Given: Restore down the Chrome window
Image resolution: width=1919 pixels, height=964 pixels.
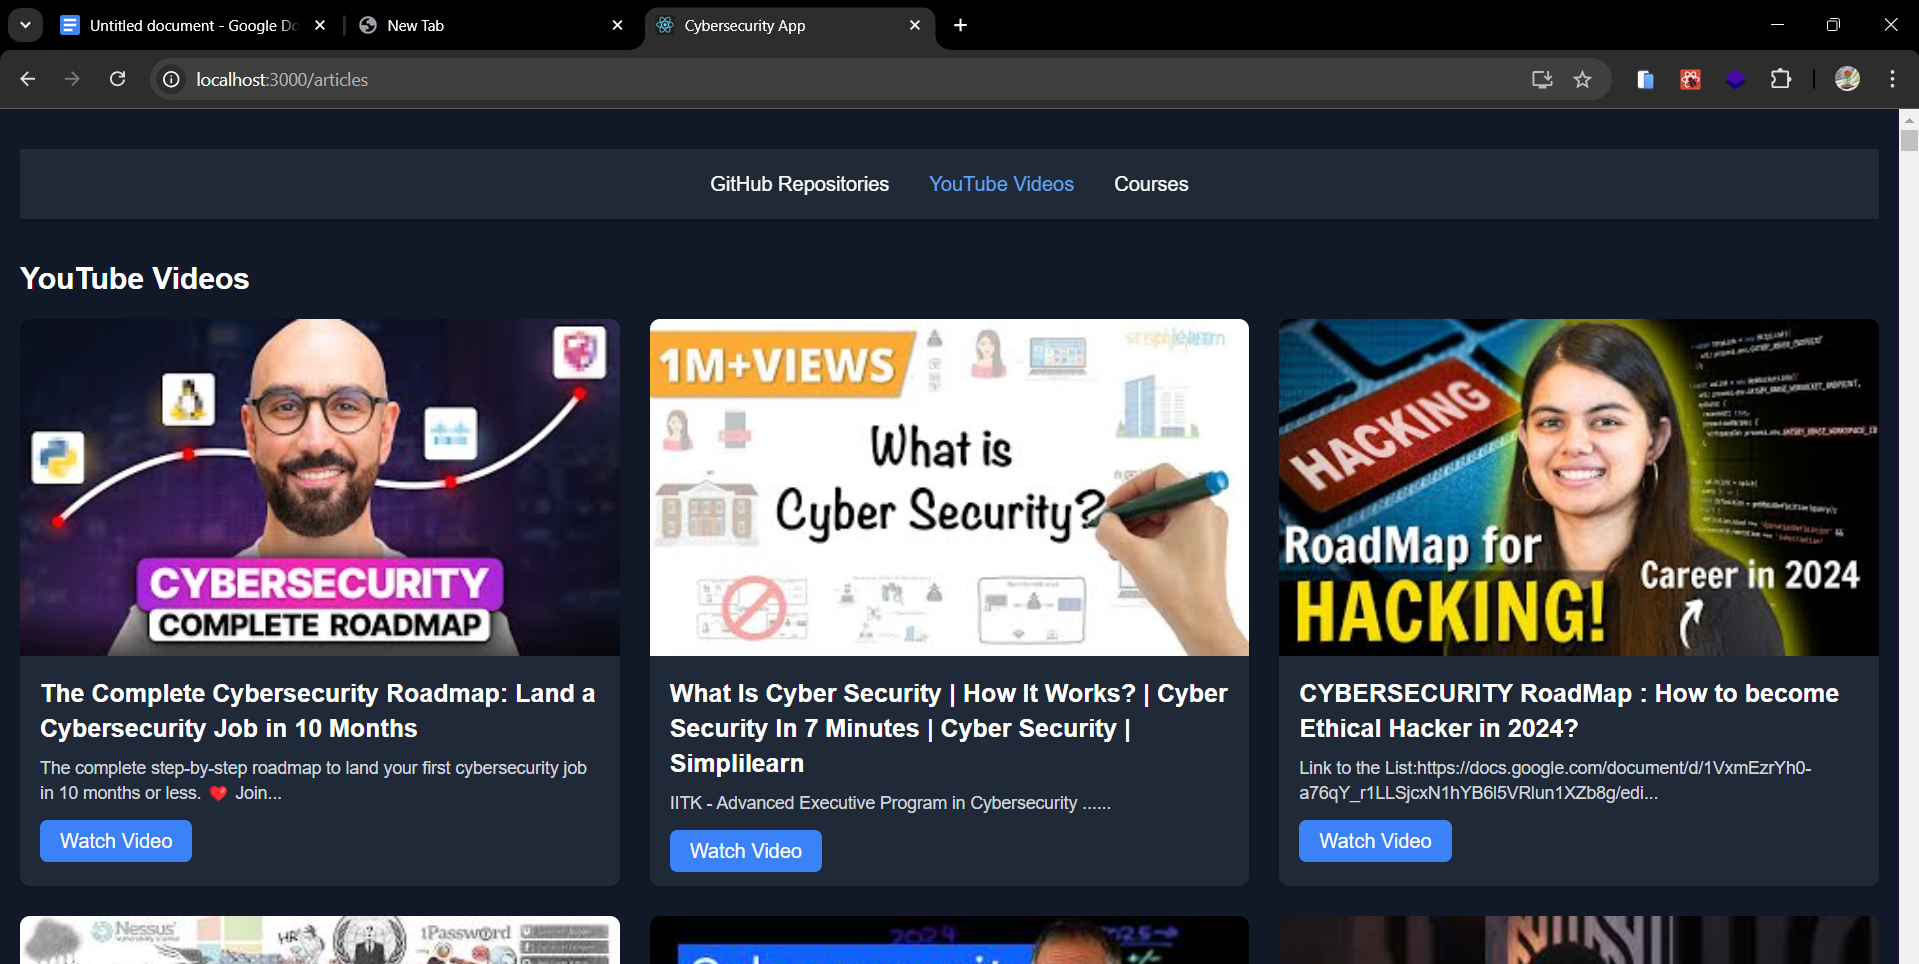Looking at the screenshot, I should [1833, 25].
